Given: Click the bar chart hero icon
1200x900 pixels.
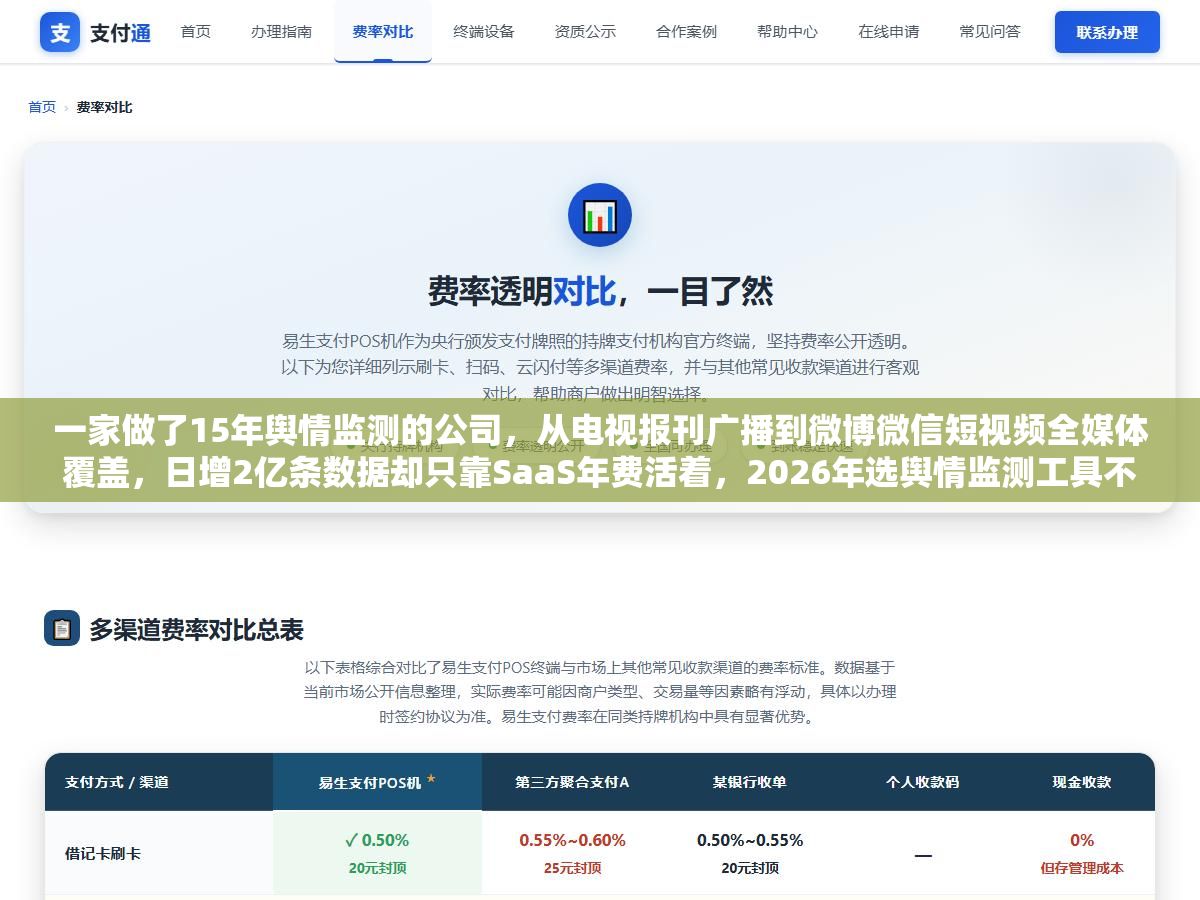Looking at the screenshot, I should [x=600, y=215].
